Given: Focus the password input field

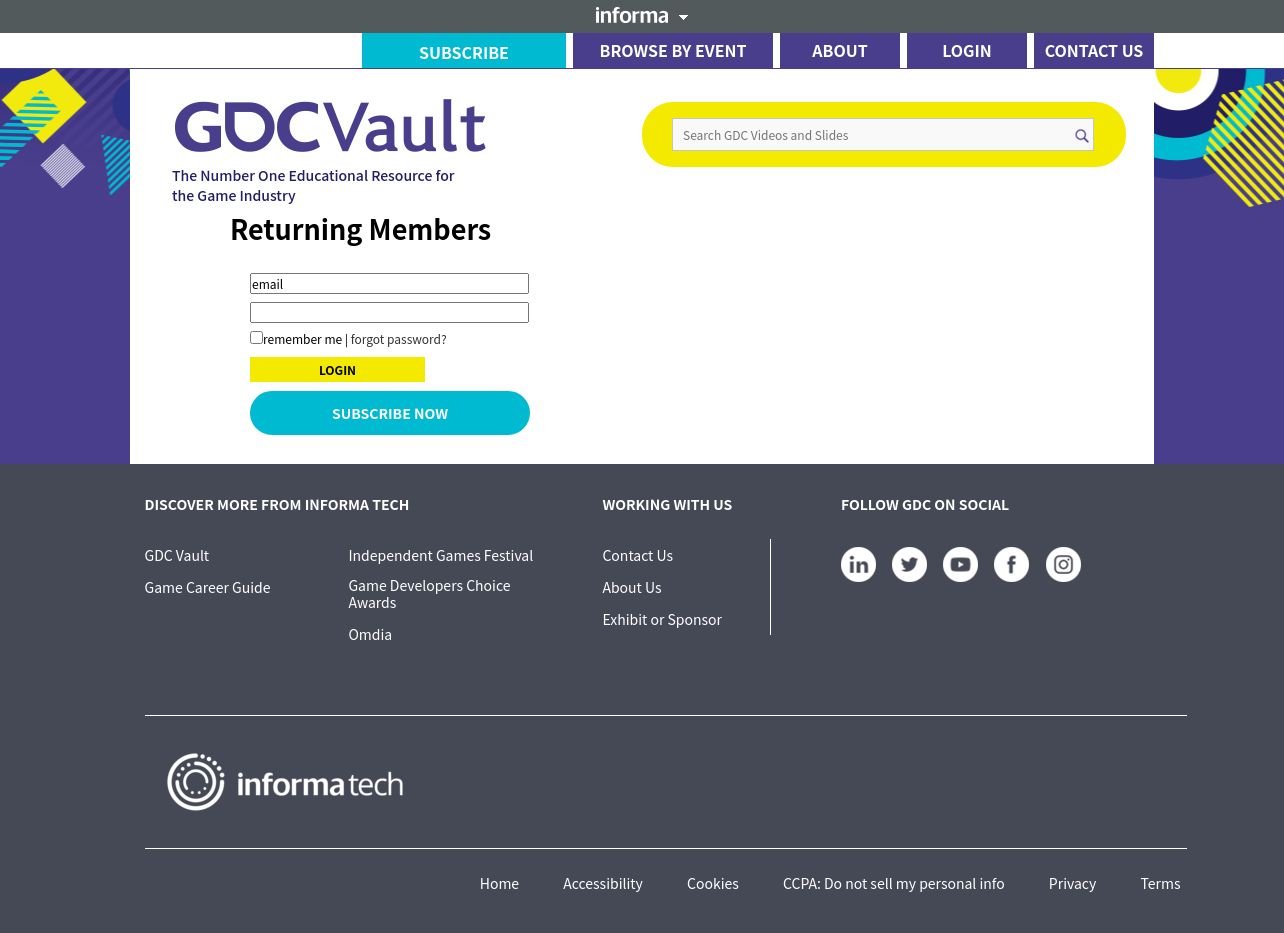Looking at the screenshot, I should (x=389, y=313).
